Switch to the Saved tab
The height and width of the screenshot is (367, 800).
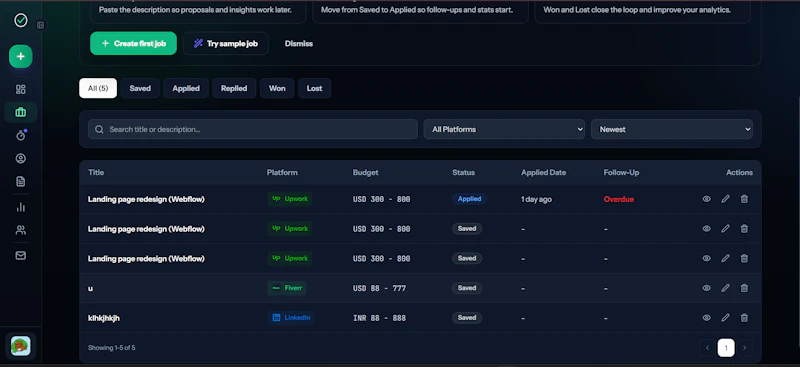tap(140, 88)
